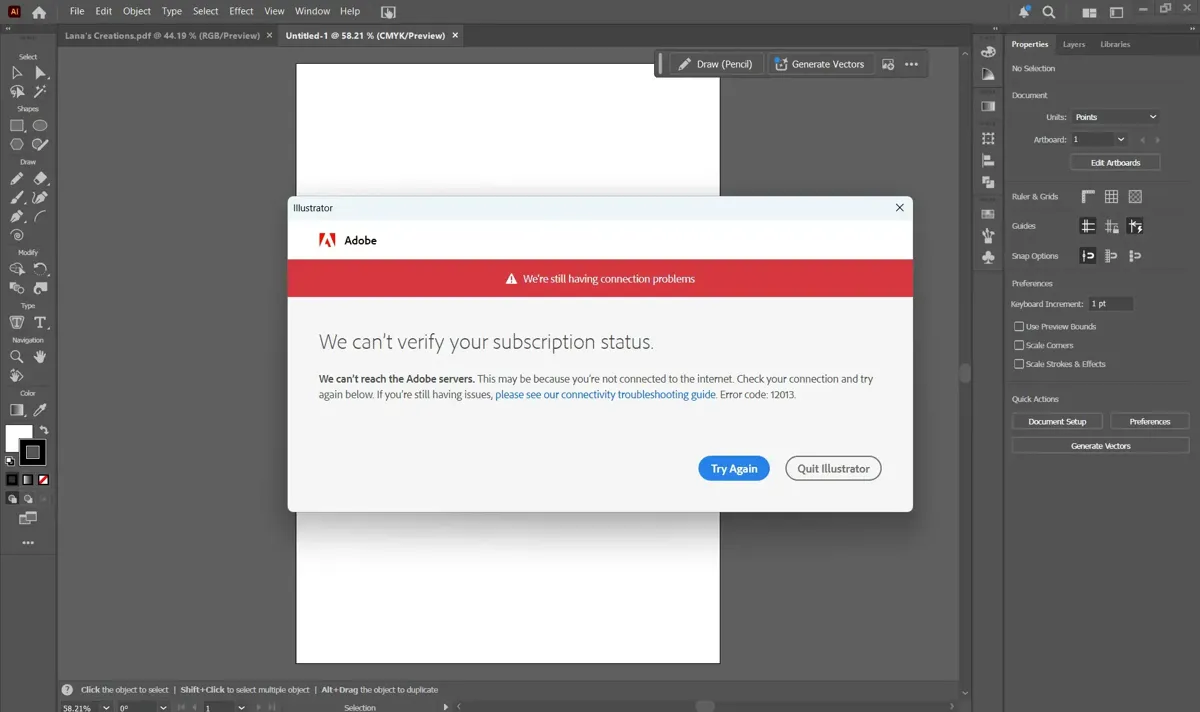The image size is (1200, 712).
Task: Select the Ellipse shape tool
Action: (40, 126)
